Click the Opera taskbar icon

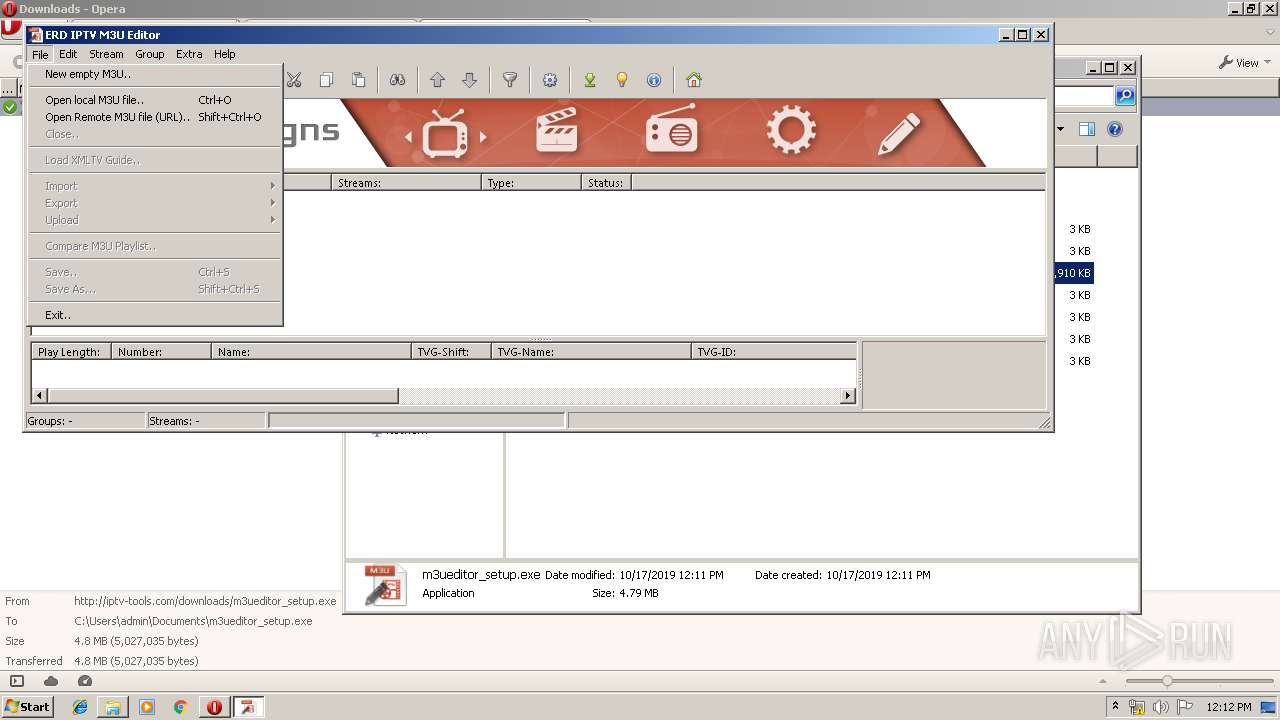[x=214, y=707]
